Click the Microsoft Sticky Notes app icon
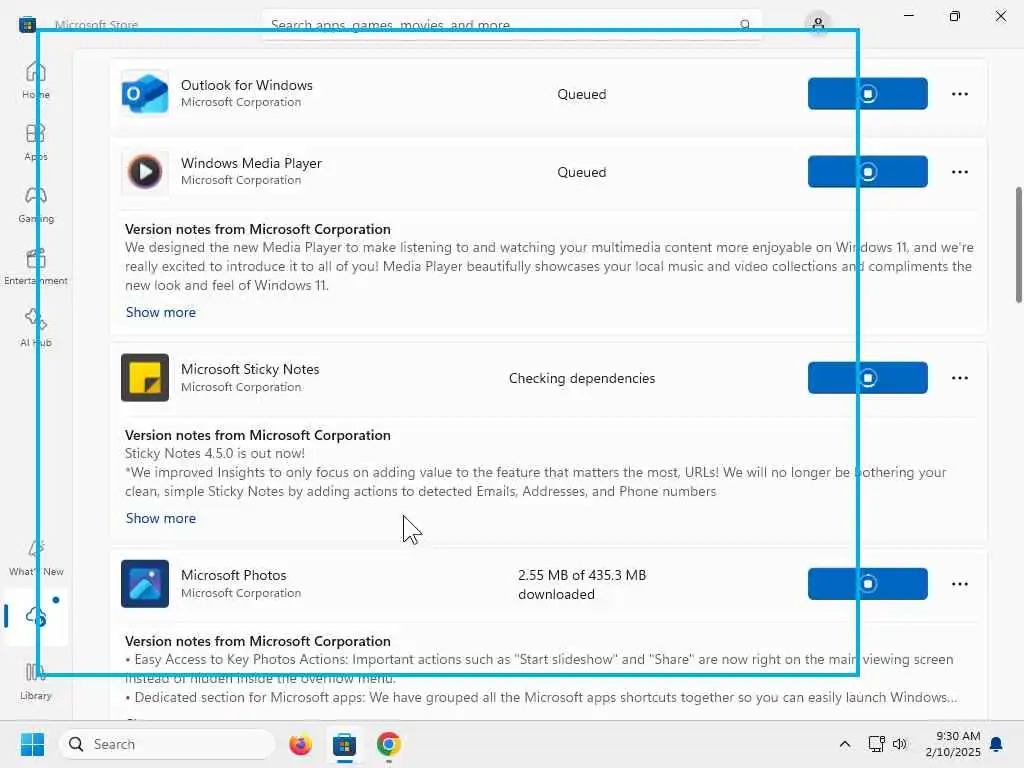This screenshot has height=768, width=1024. 145,377
